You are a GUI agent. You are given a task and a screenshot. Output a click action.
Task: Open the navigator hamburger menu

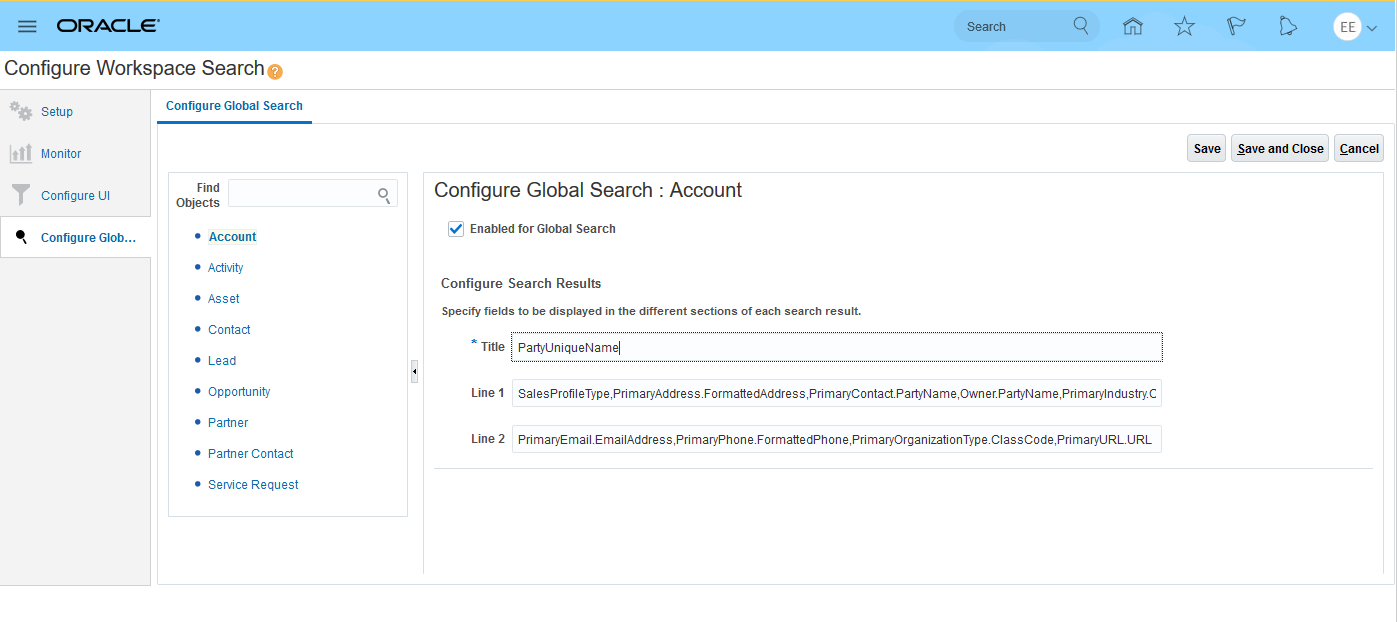click(x=27, y=26)
